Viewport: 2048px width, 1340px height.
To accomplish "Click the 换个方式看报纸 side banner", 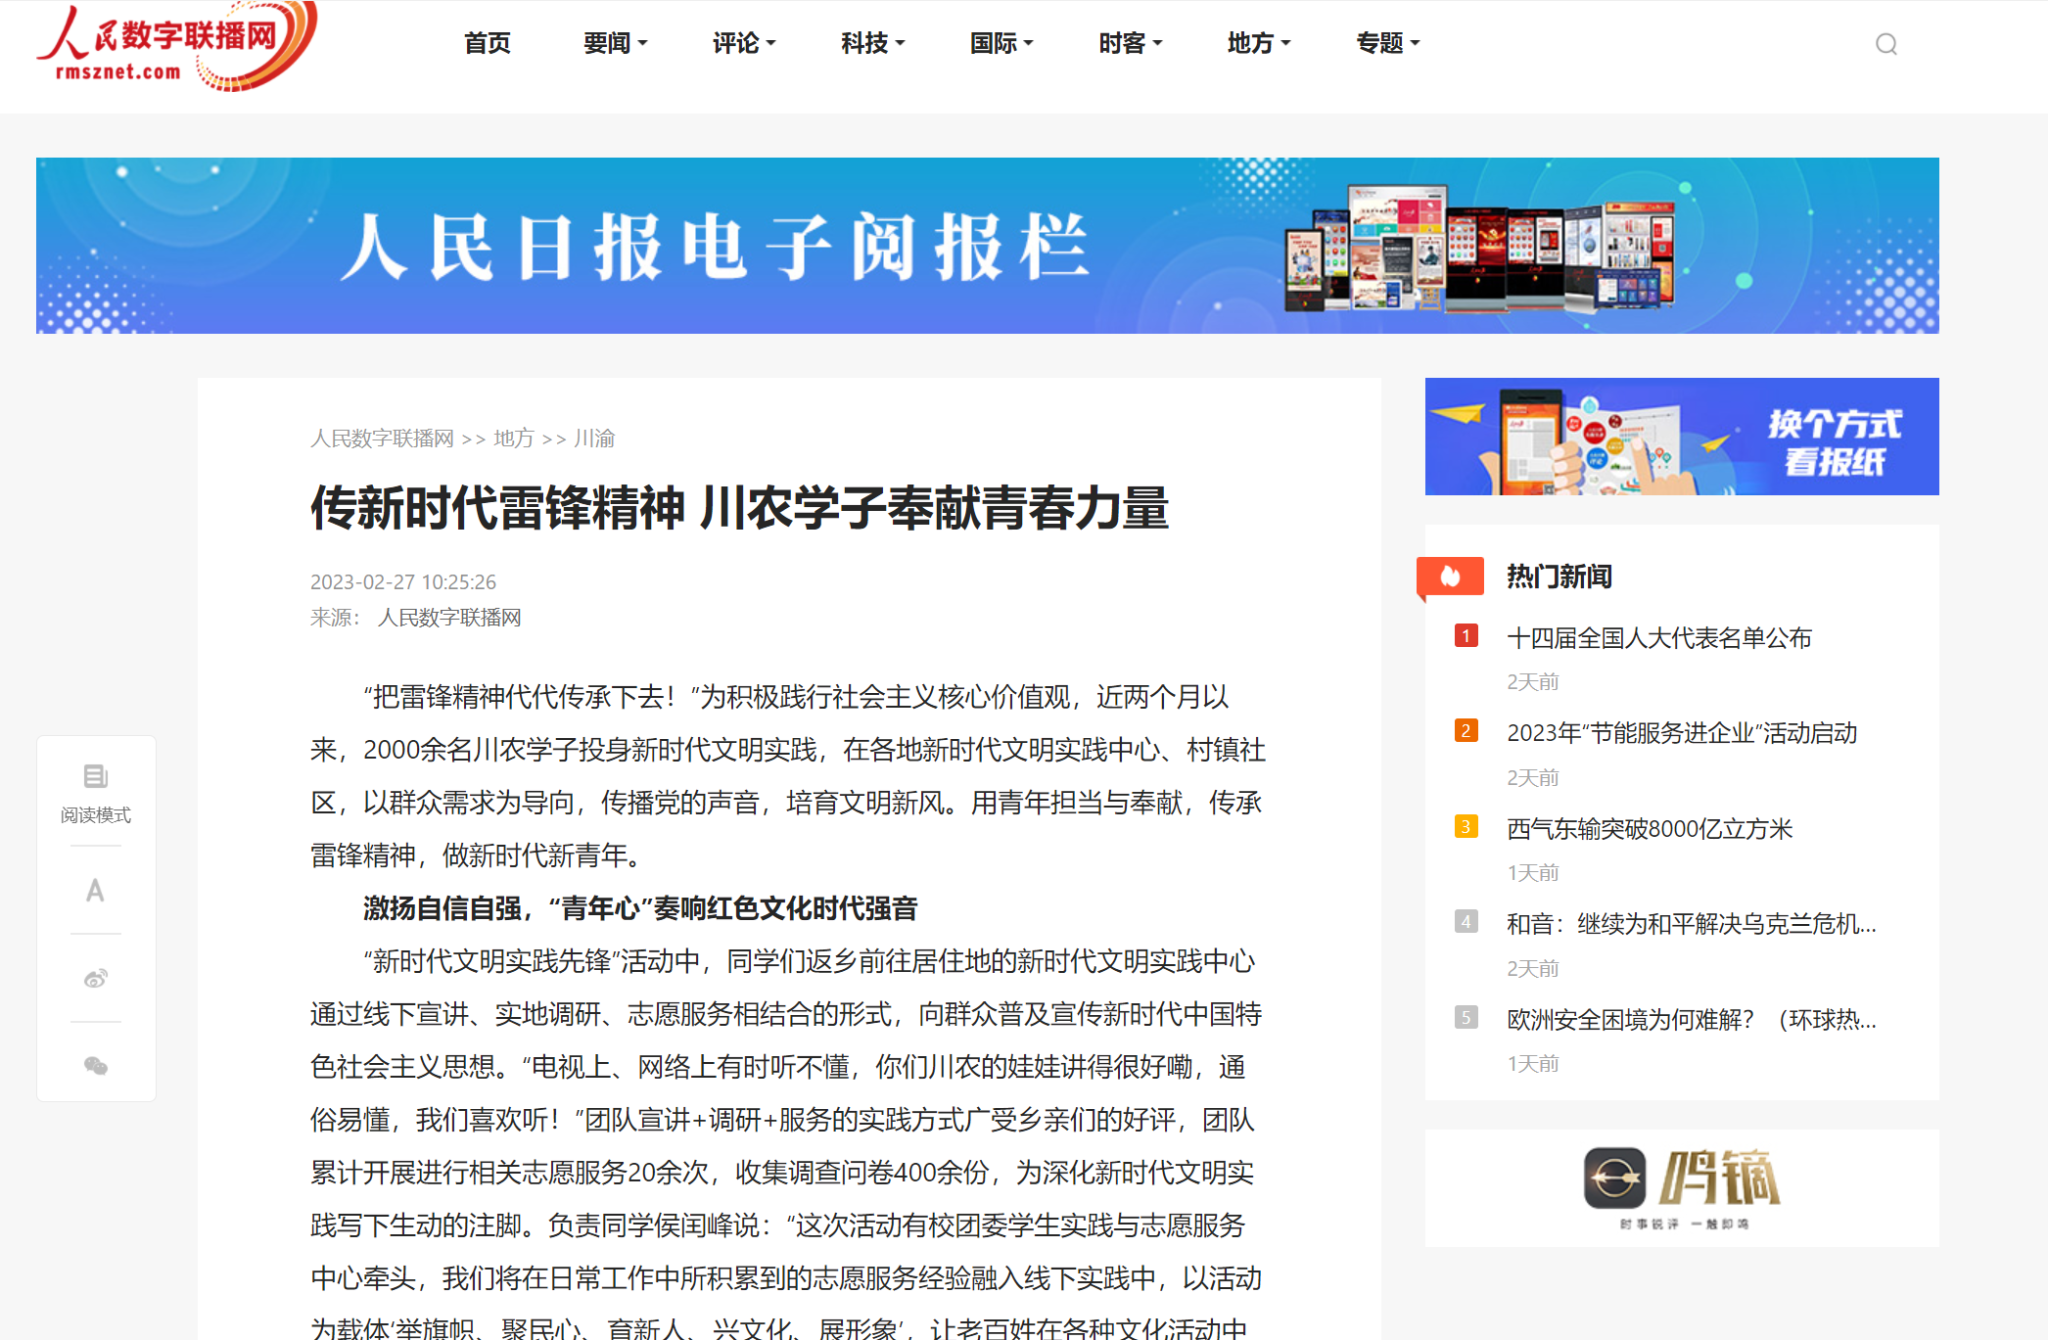I will 1681,436.
